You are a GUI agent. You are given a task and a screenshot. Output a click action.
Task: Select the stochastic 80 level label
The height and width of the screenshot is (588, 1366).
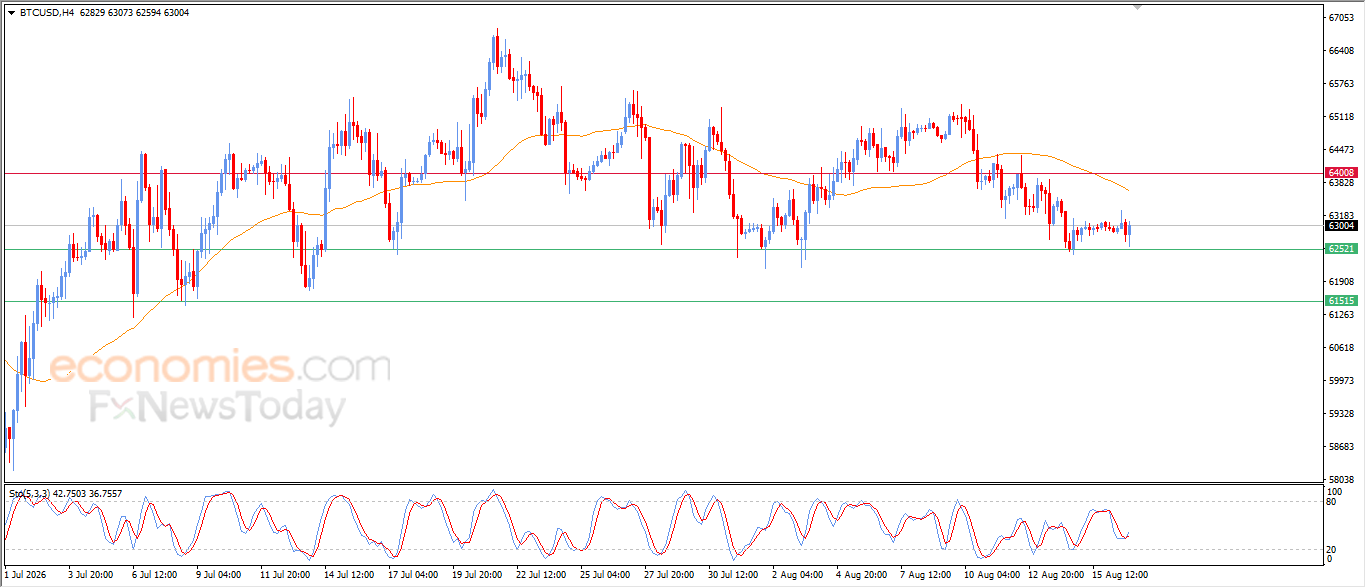(x=1332, y=502)
